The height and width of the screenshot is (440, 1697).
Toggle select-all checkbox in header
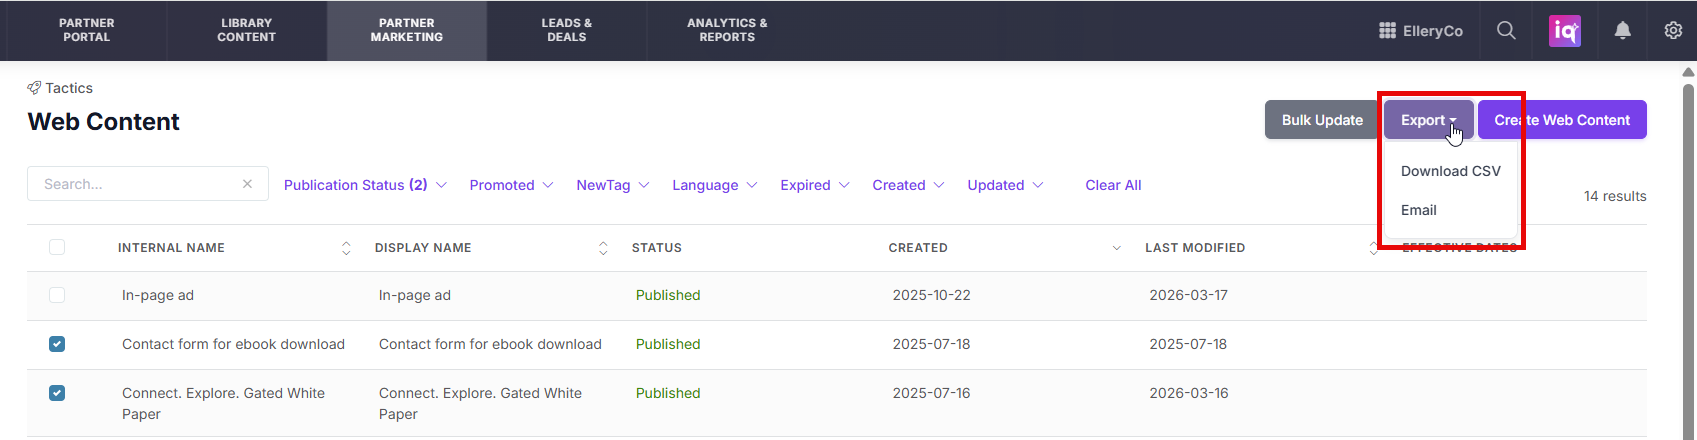tap(57, 247)
